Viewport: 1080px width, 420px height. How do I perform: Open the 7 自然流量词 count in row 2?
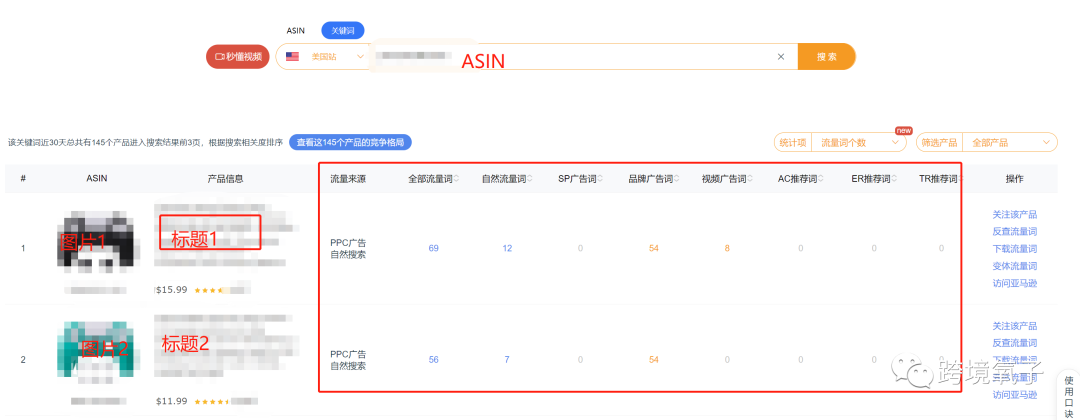coord(507,359)
